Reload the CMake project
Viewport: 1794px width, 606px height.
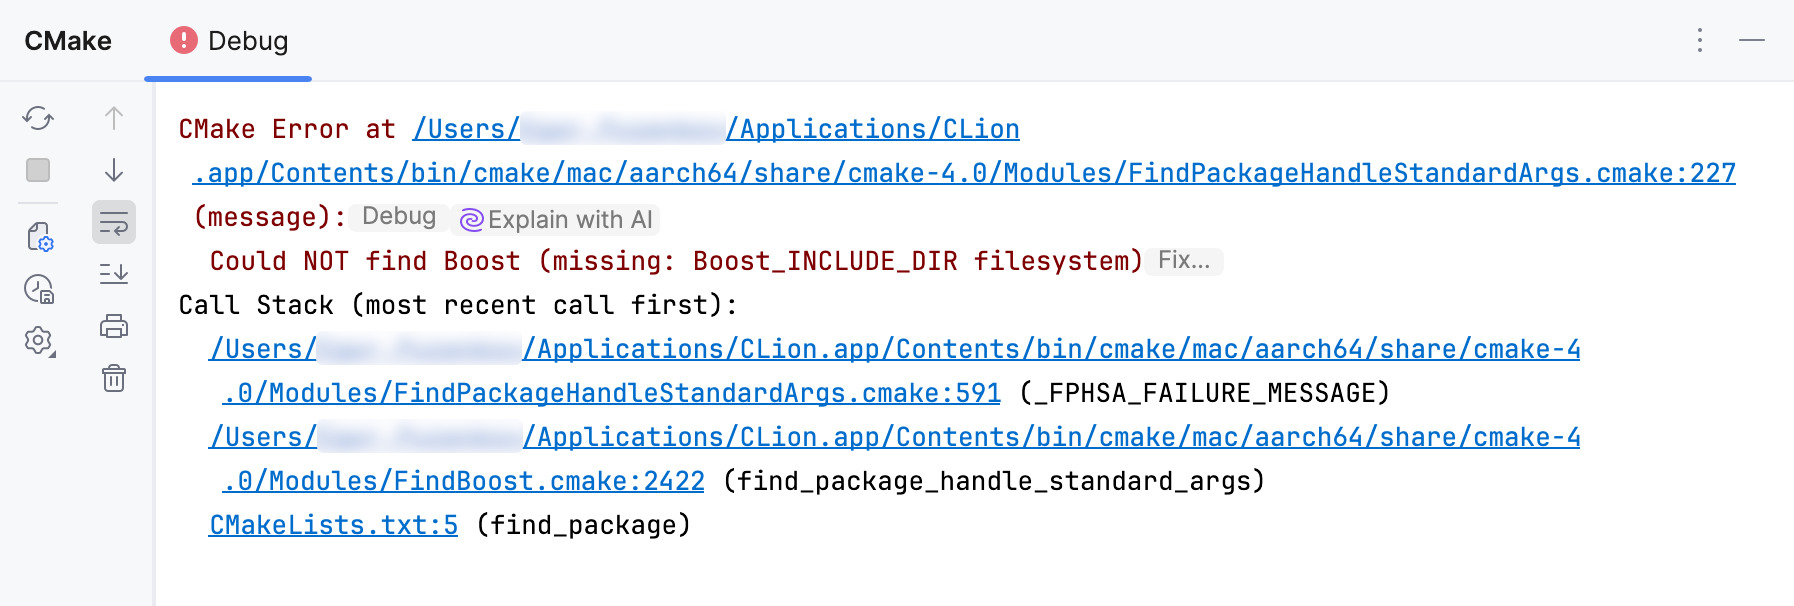coord(38,119)
